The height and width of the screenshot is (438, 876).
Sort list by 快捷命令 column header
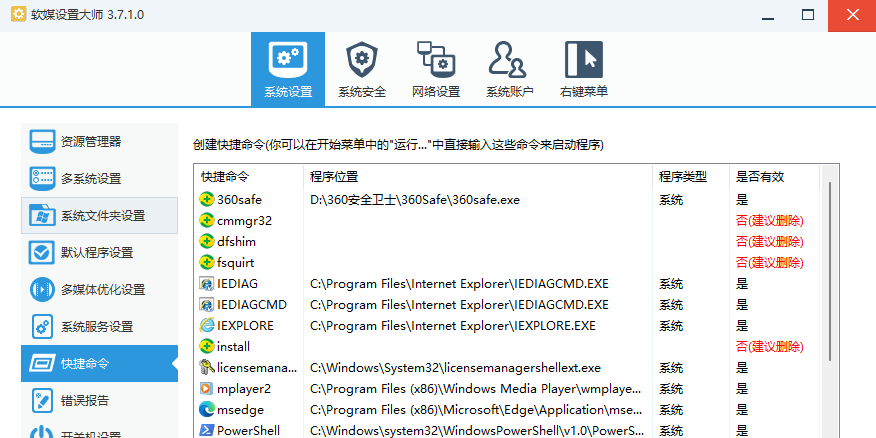[x=248, y=177]
